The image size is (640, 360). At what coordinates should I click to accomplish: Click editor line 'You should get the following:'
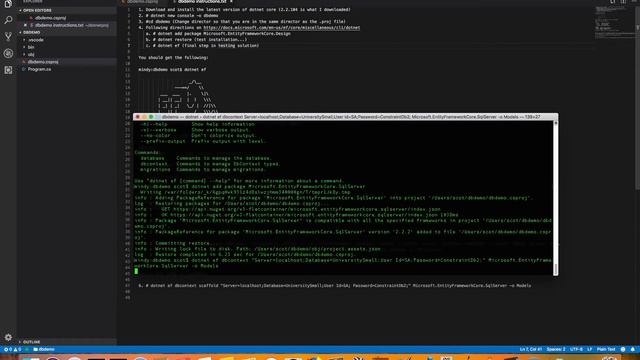[173, 58]
